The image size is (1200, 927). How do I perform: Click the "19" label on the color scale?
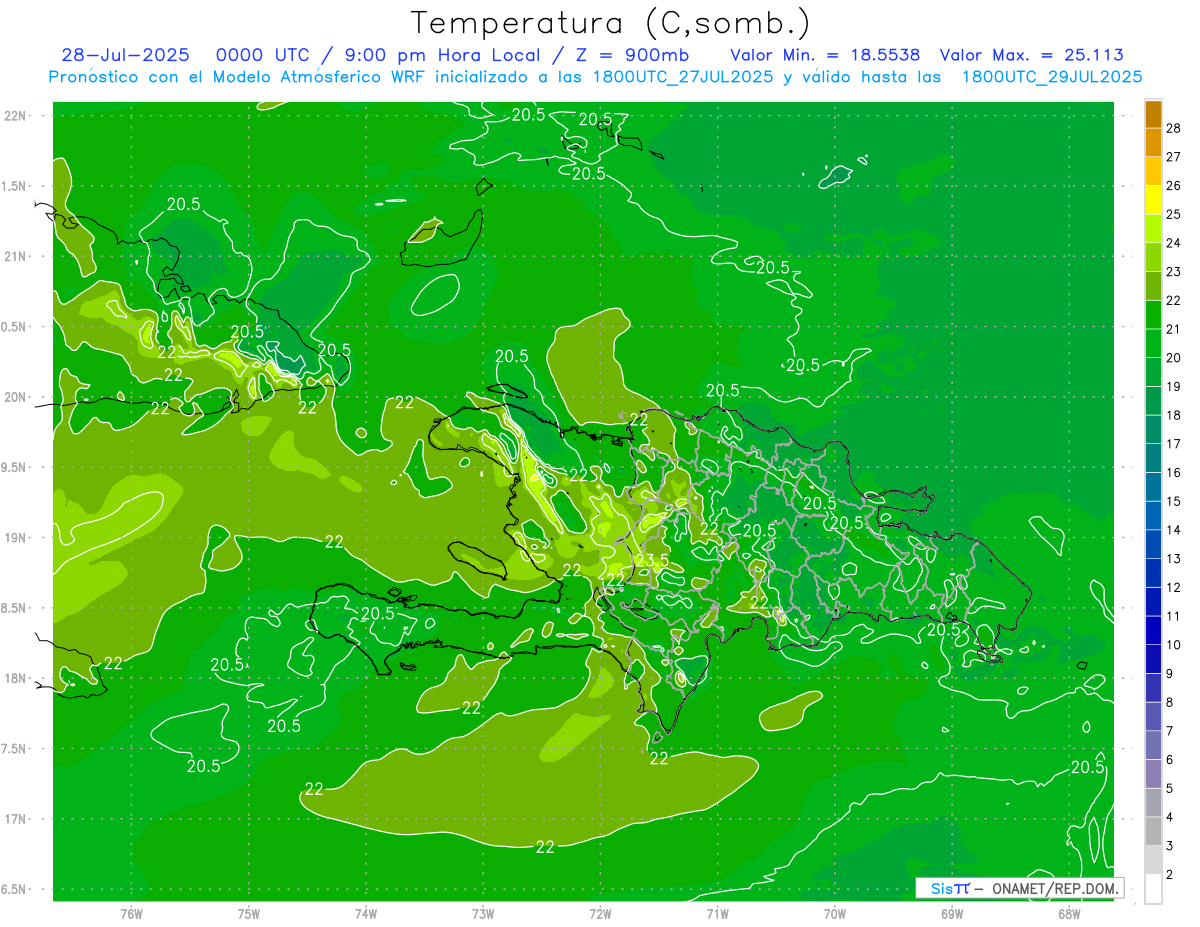(1176, 386)
